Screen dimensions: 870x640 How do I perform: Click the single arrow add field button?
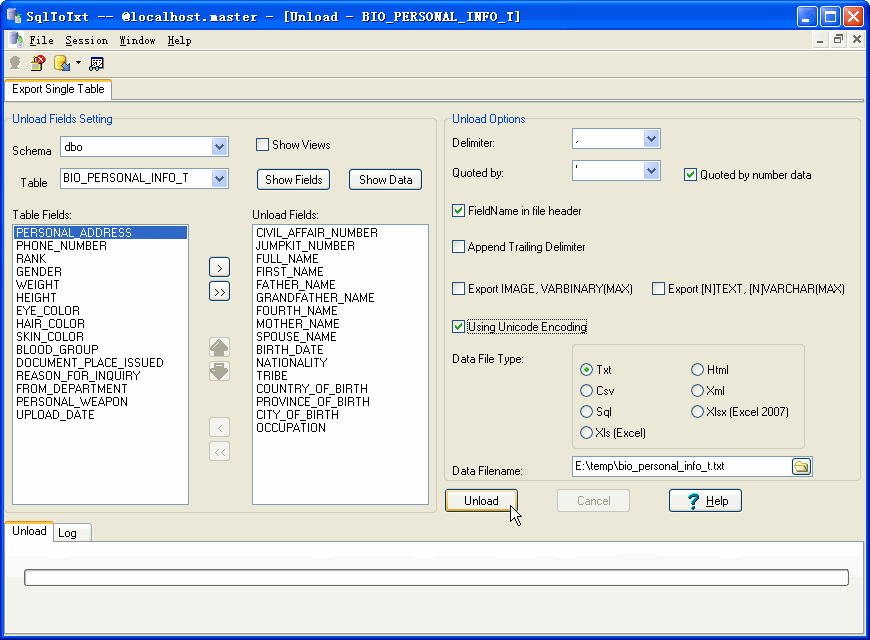coord(220,268)
